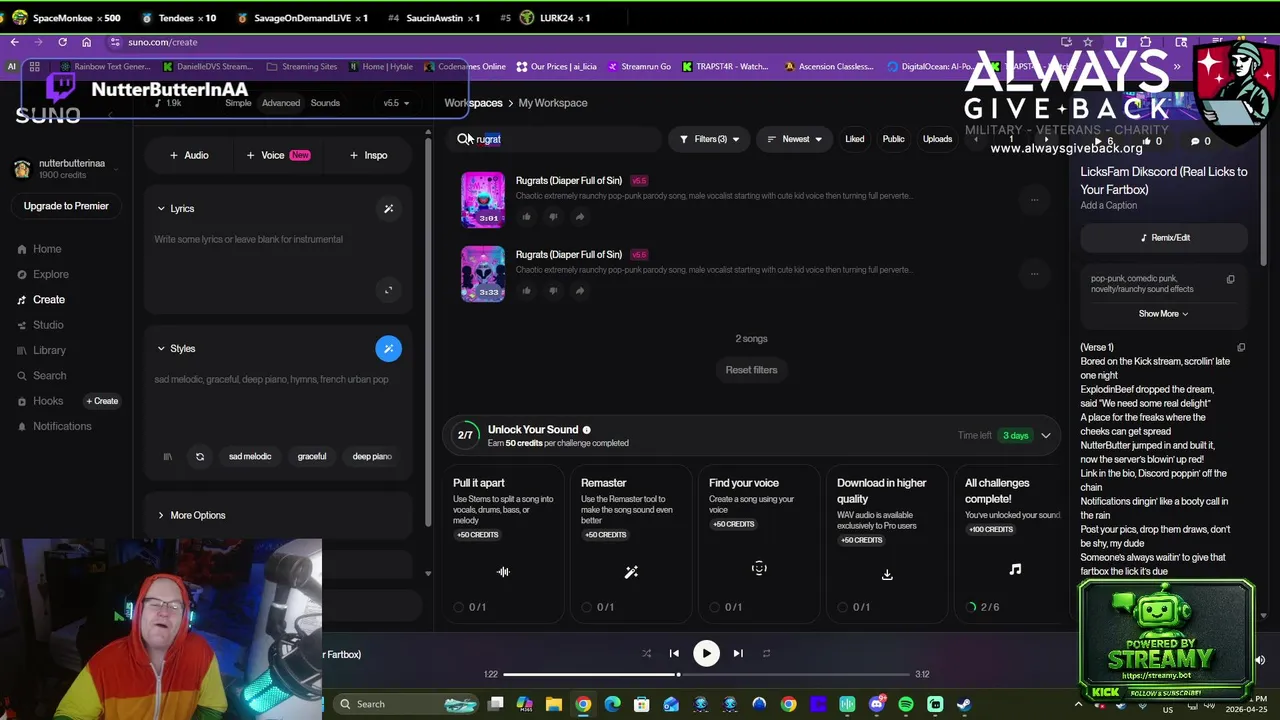Viewport: 1280px width, 720px height.
Task: Expand the lyrics box with the resize icon
Action: click(388, 291)
